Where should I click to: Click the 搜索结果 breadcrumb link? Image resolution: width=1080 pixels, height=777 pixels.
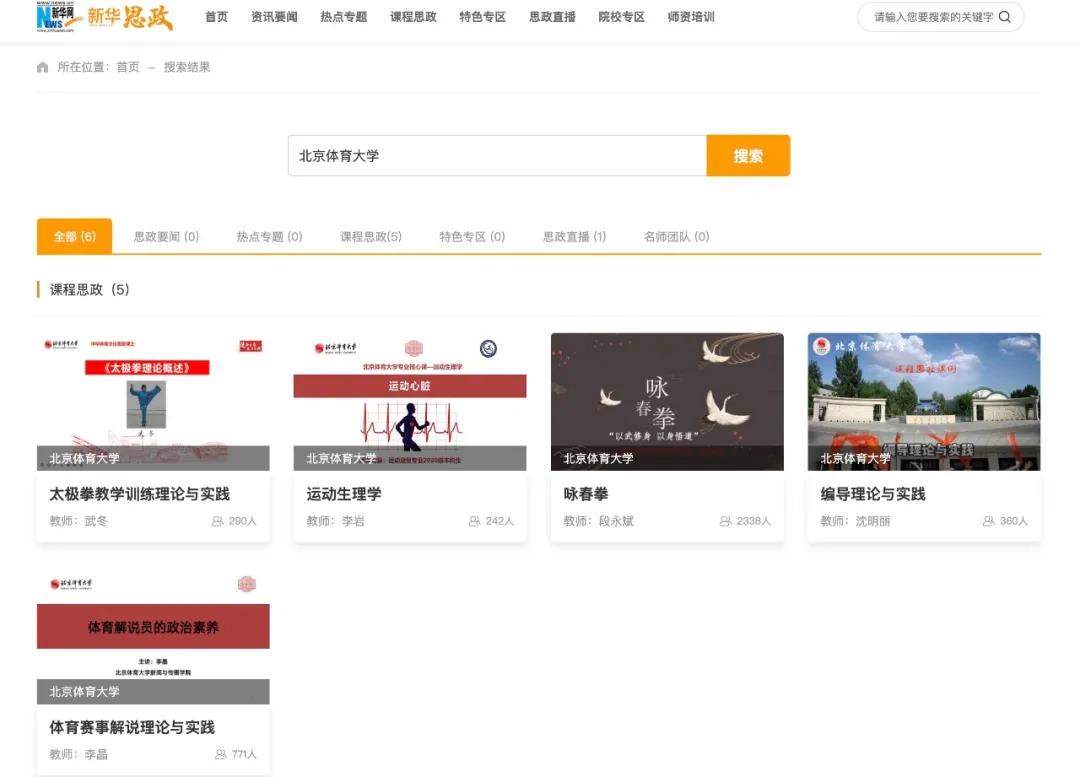189,66
